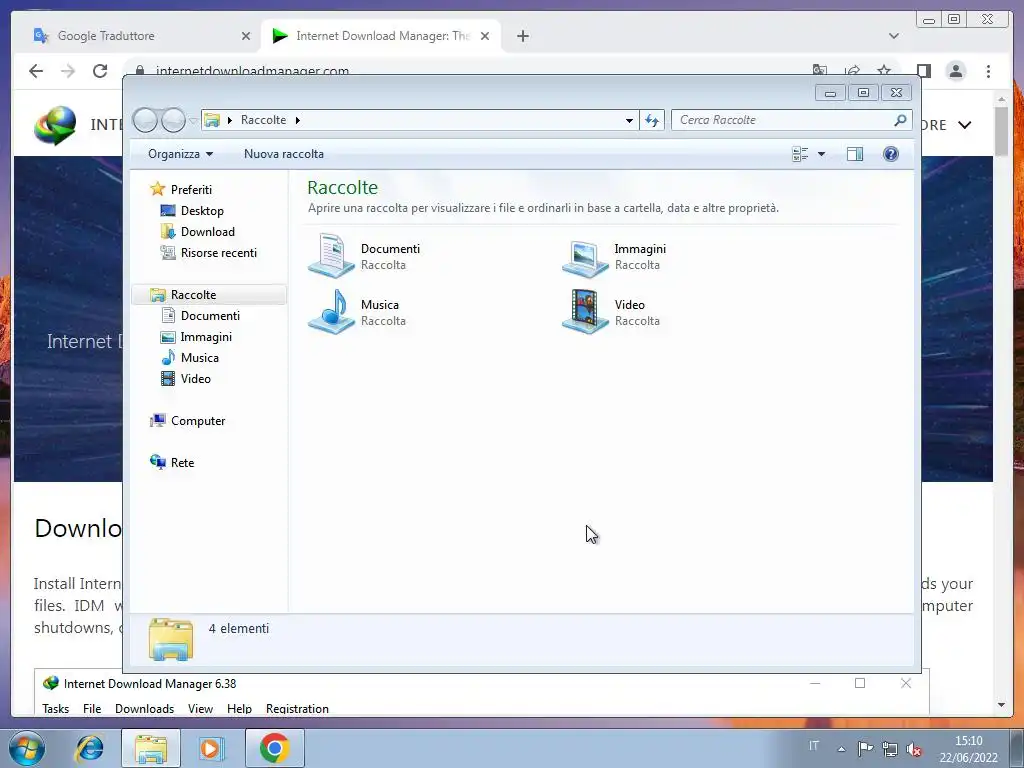Screen dimensions: 1024x768
Task: Translate this page icon in Chrome
Action: click(x=820, y=71)
